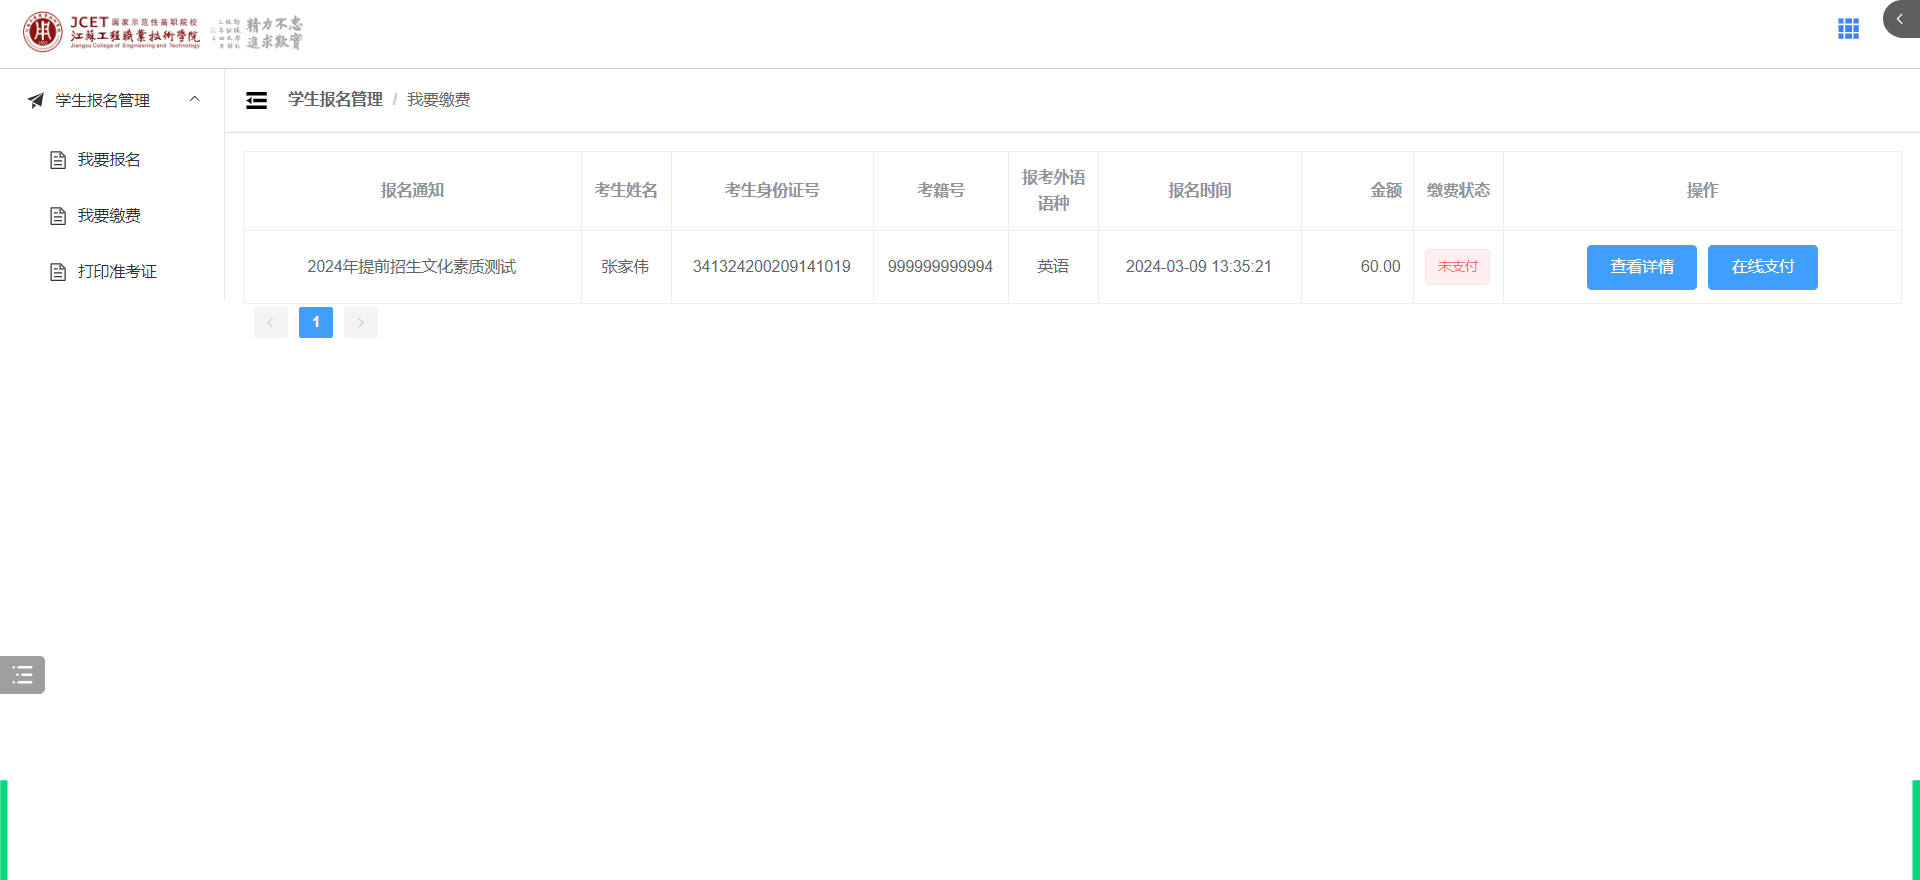Click the 2024年提前招生文化素质测试 cell

pos(411,267)
